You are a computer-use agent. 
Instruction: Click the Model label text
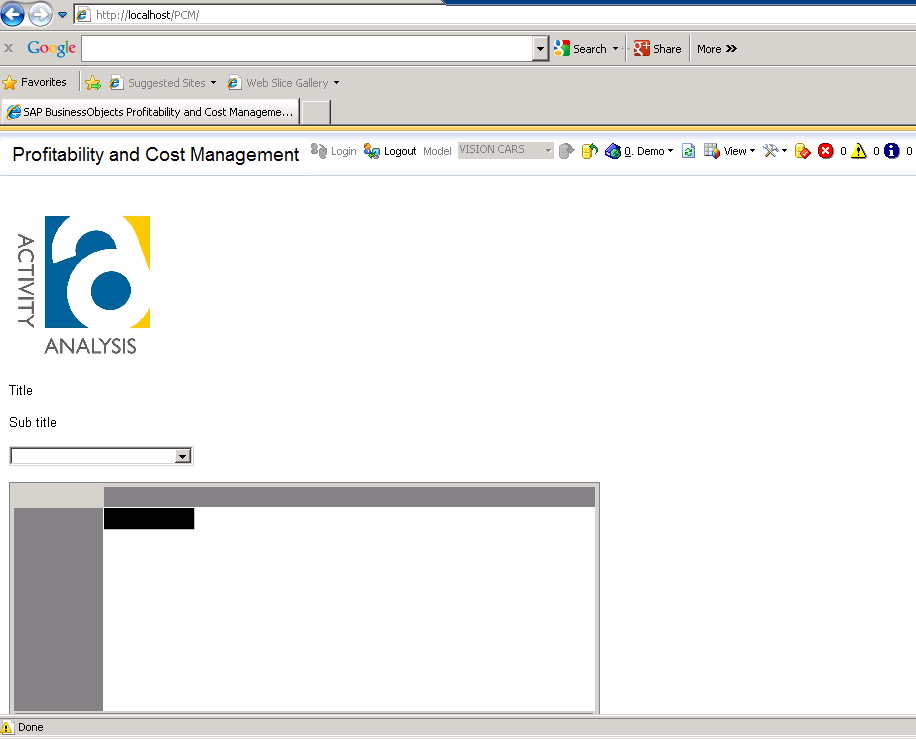point(437,151)
